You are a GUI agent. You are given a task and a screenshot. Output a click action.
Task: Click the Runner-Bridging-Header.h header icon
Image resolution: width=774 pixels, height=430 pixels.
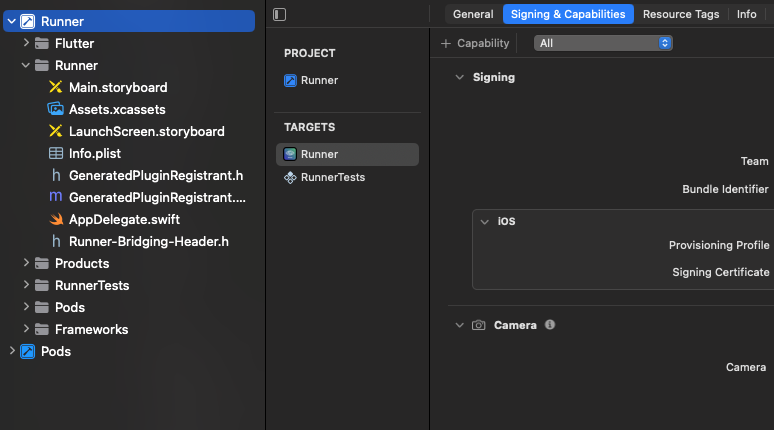tap(56, 241)
